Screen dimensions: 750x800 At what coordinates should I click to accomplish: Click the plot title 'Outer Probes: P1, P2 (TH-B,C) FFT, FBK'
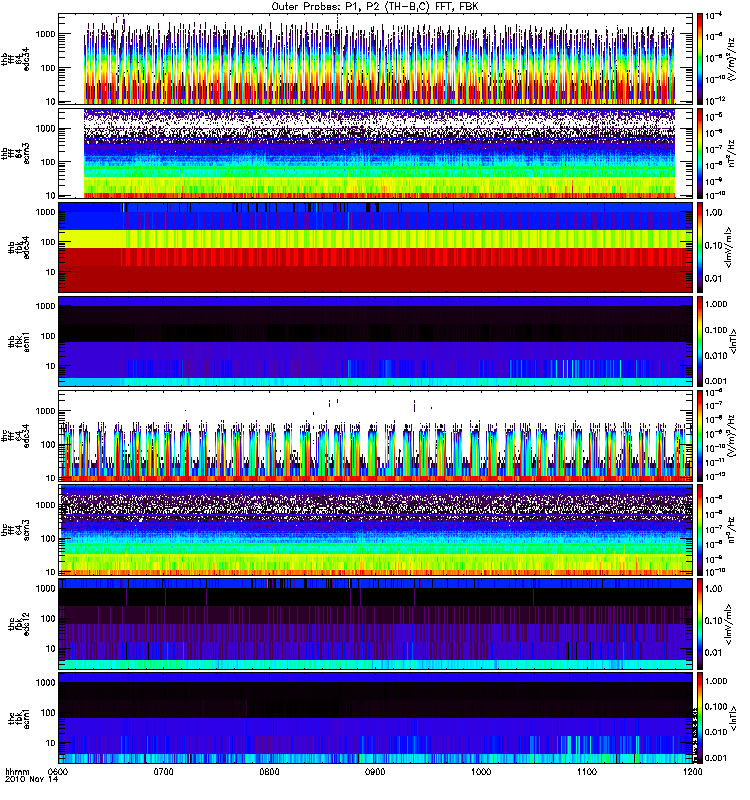375,7
